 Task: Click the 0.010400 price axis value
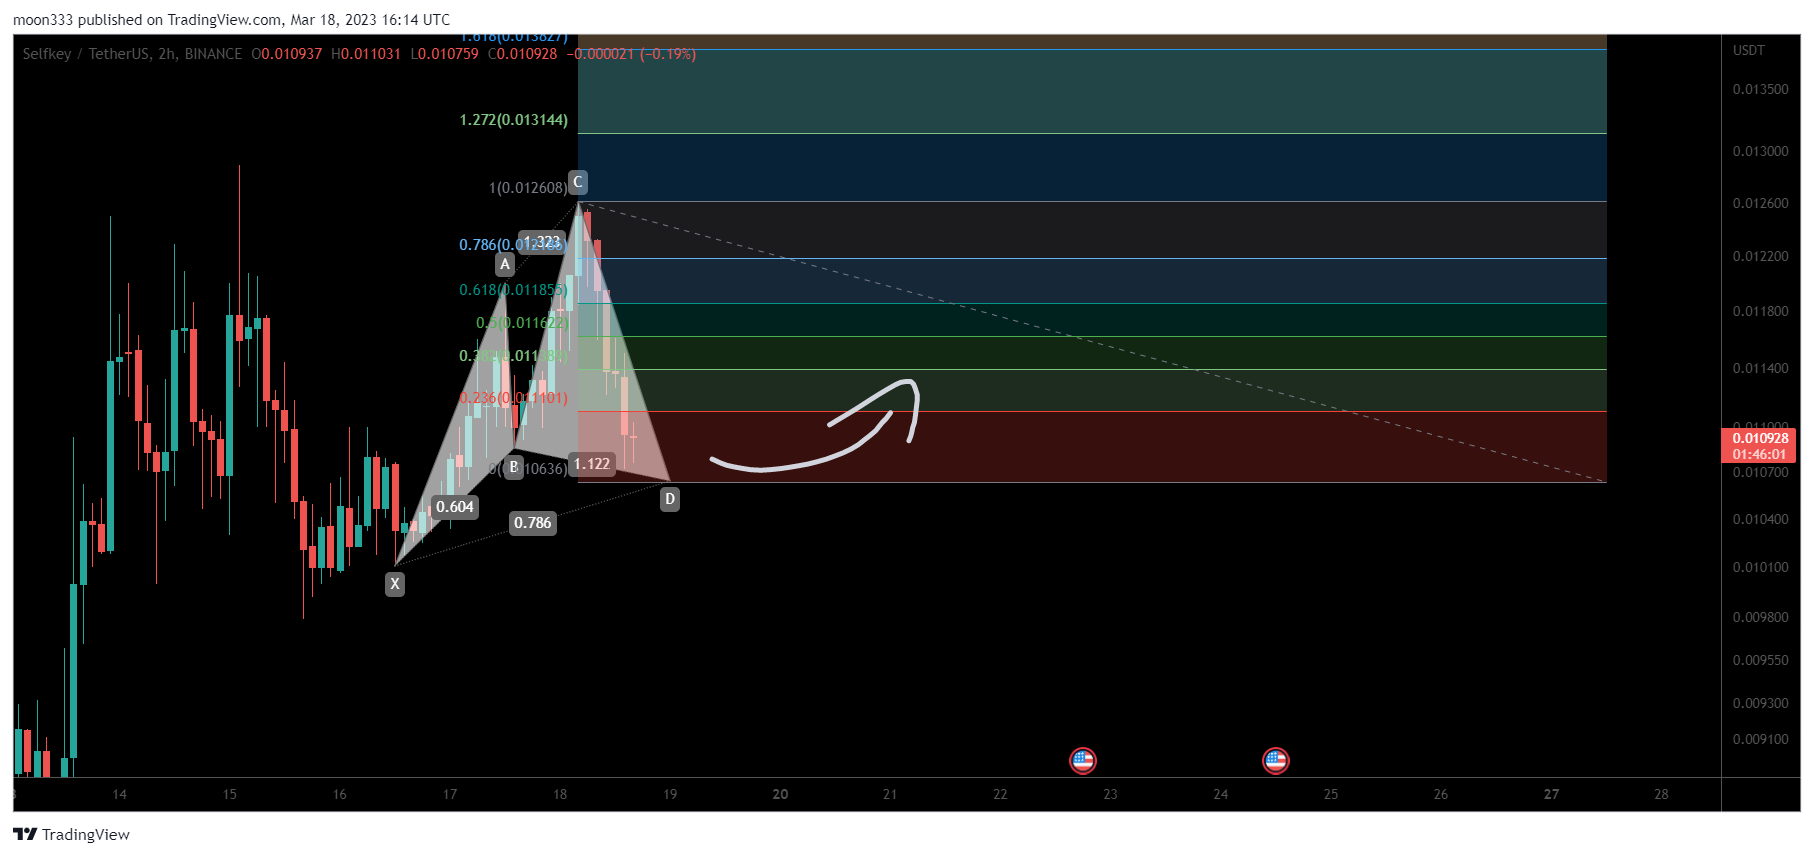click(x=1761, y=519)
